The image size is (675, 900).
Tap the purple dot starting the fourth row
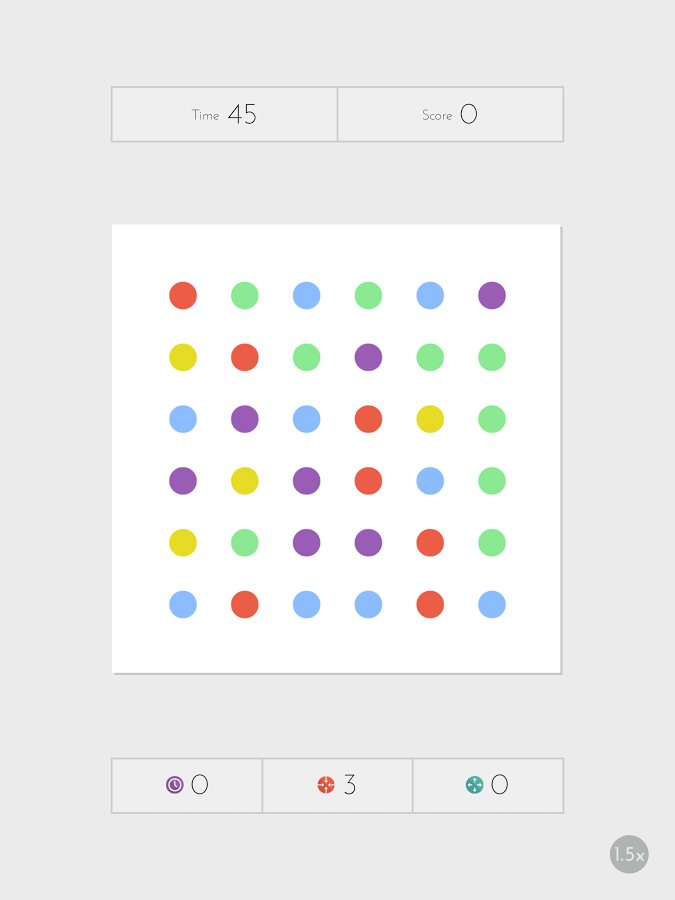[183, 481]
